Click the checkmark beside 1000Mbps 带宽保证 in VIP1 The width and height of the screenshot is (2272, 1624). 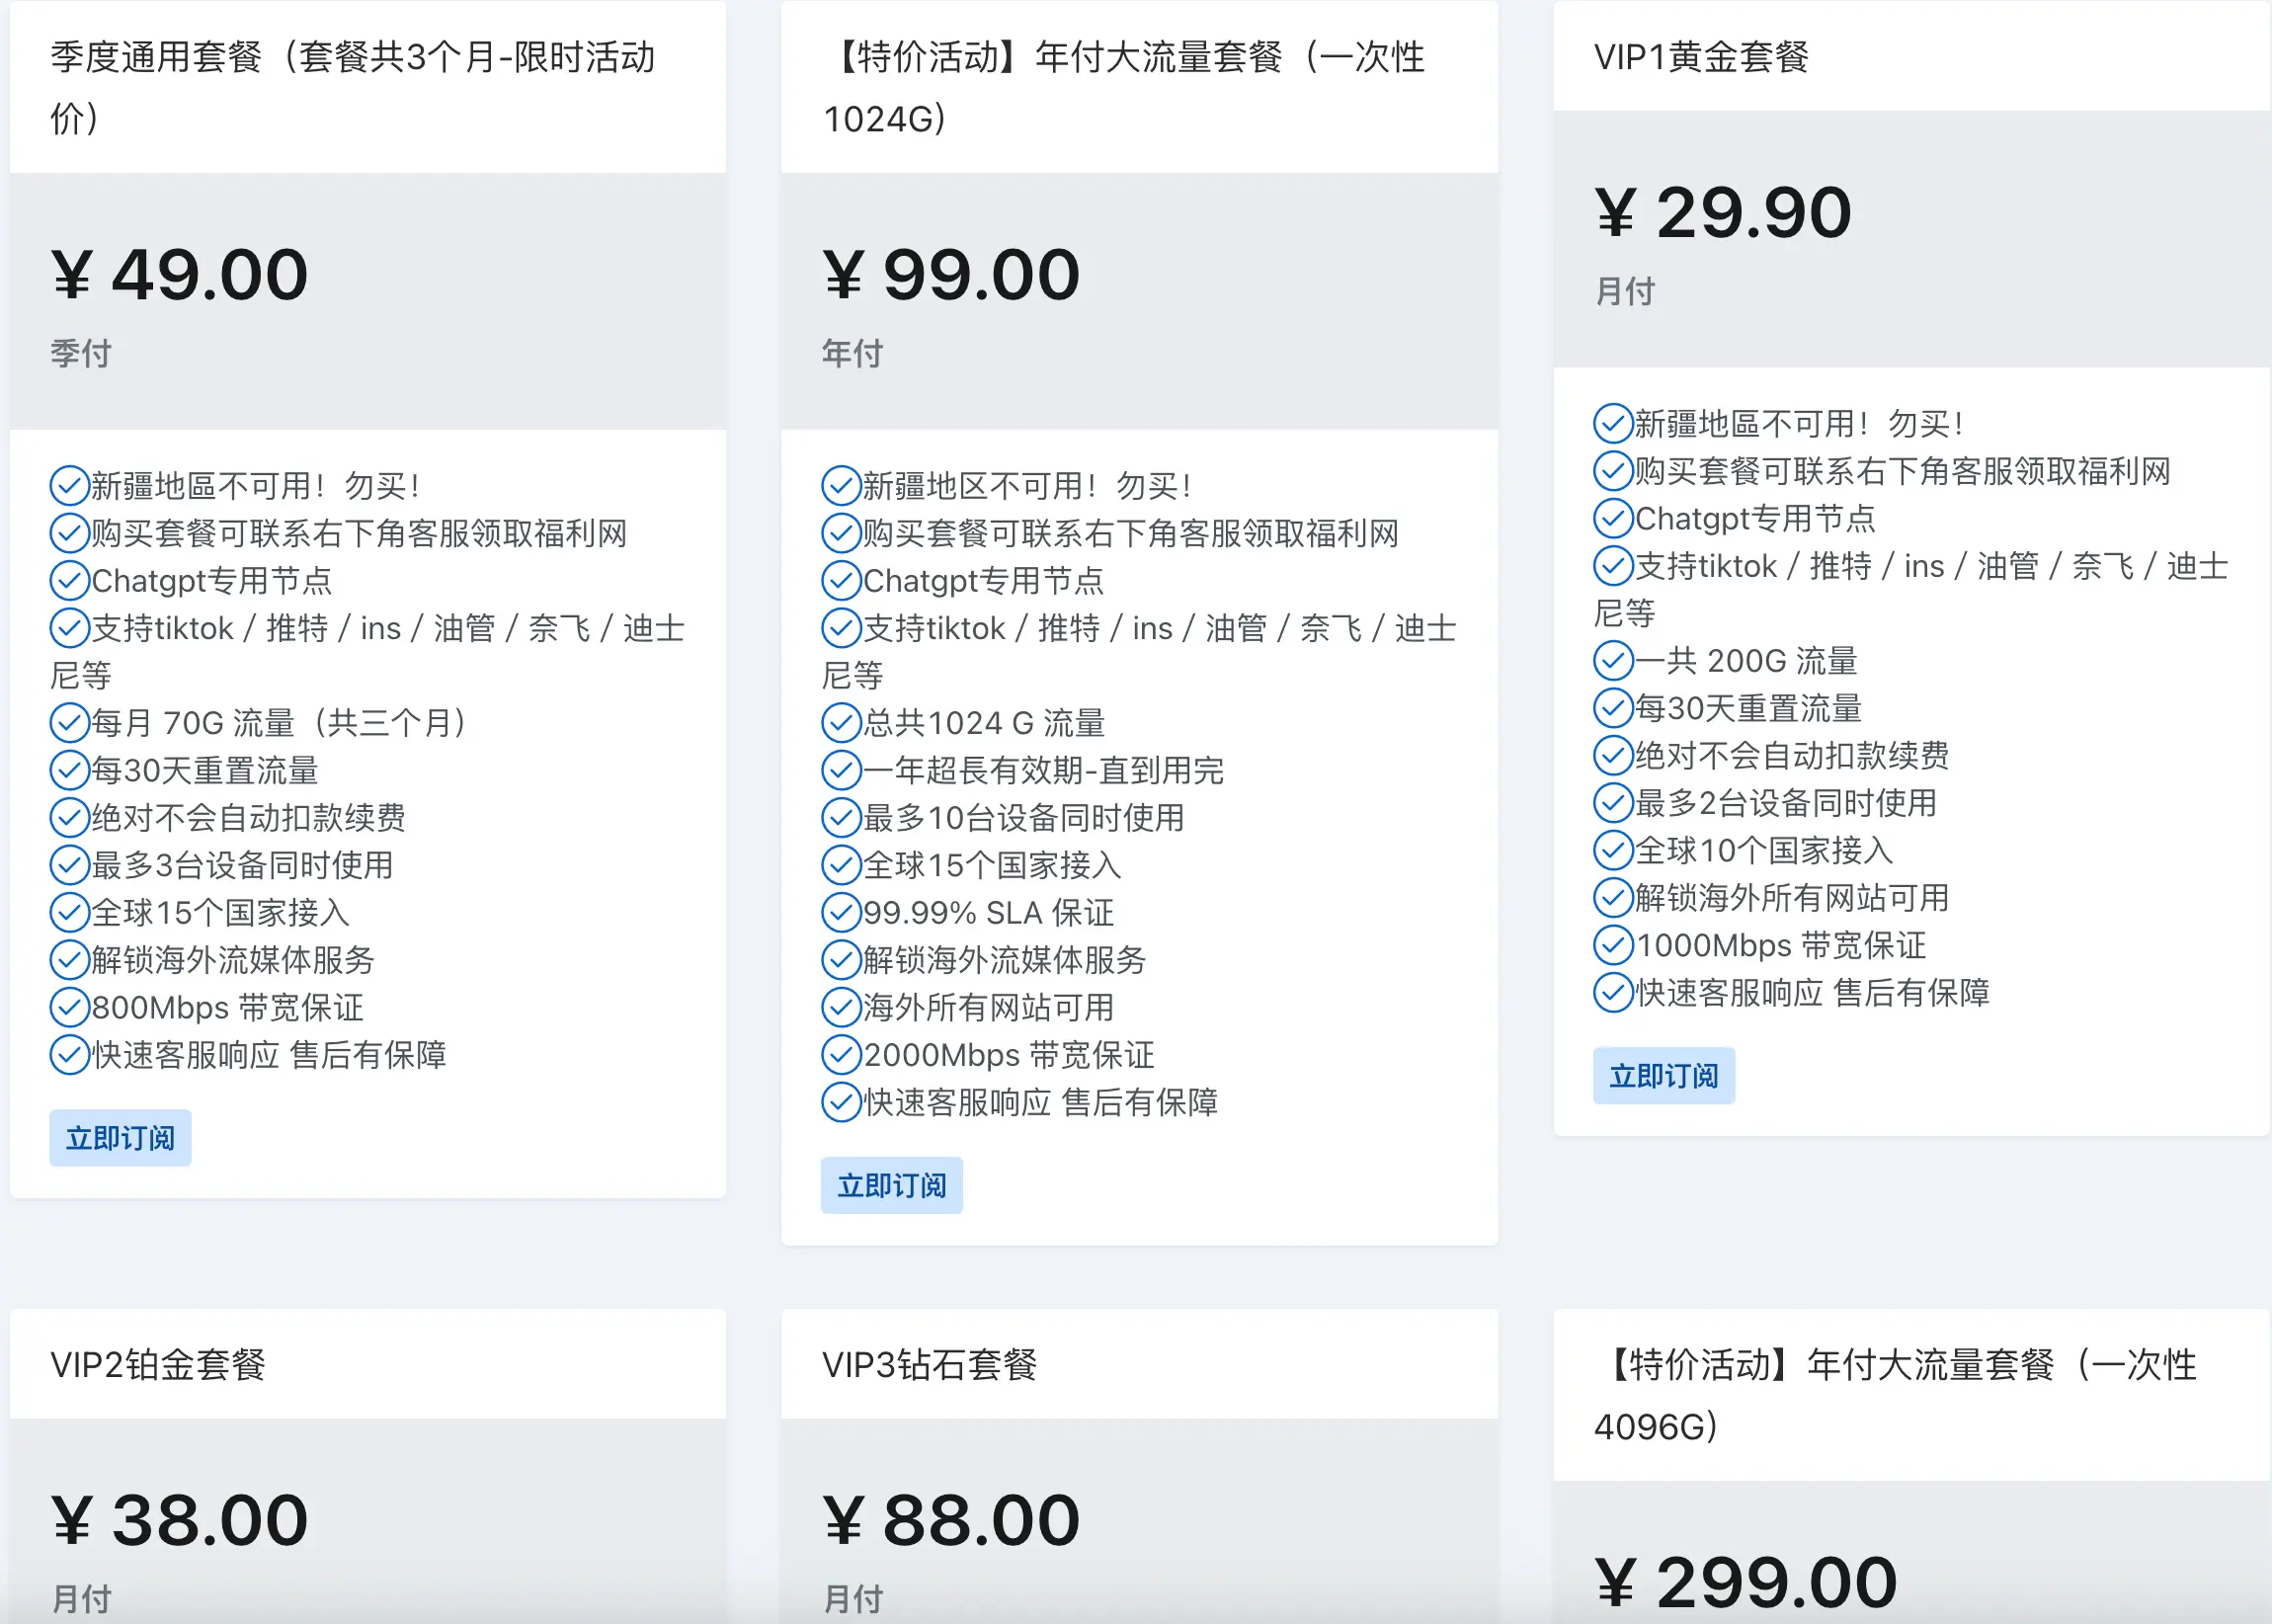tap(1612, 945)
